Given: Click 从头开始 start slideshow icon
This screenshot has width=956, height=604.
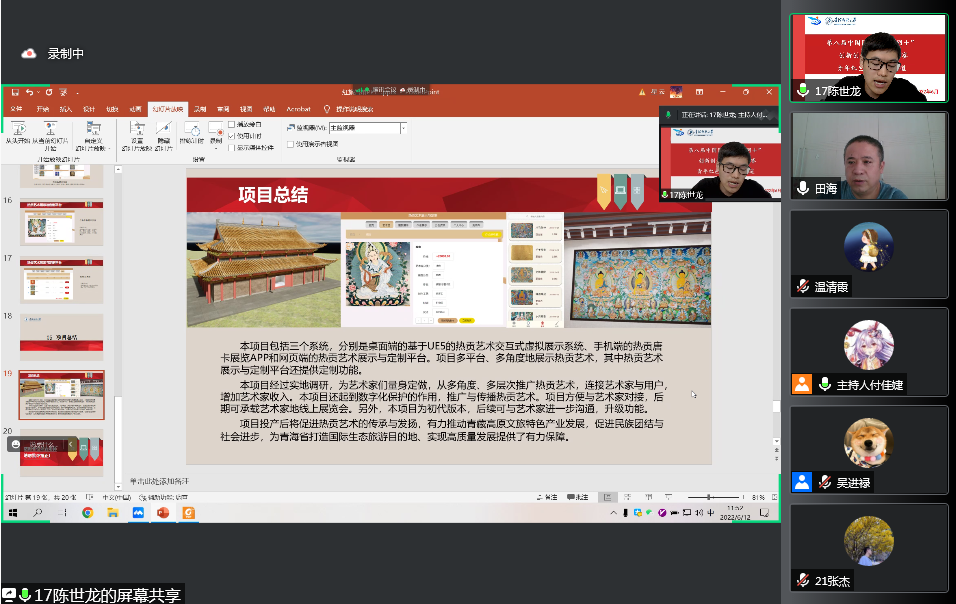Looking at the screenshot, I should point(17,131).
